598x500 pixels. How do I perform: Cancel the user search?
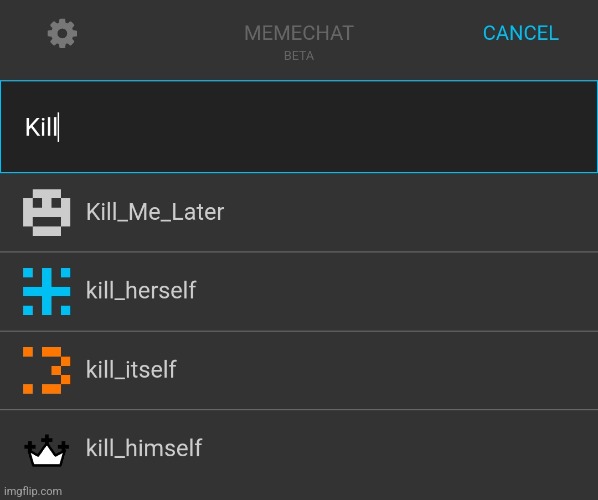521,33
